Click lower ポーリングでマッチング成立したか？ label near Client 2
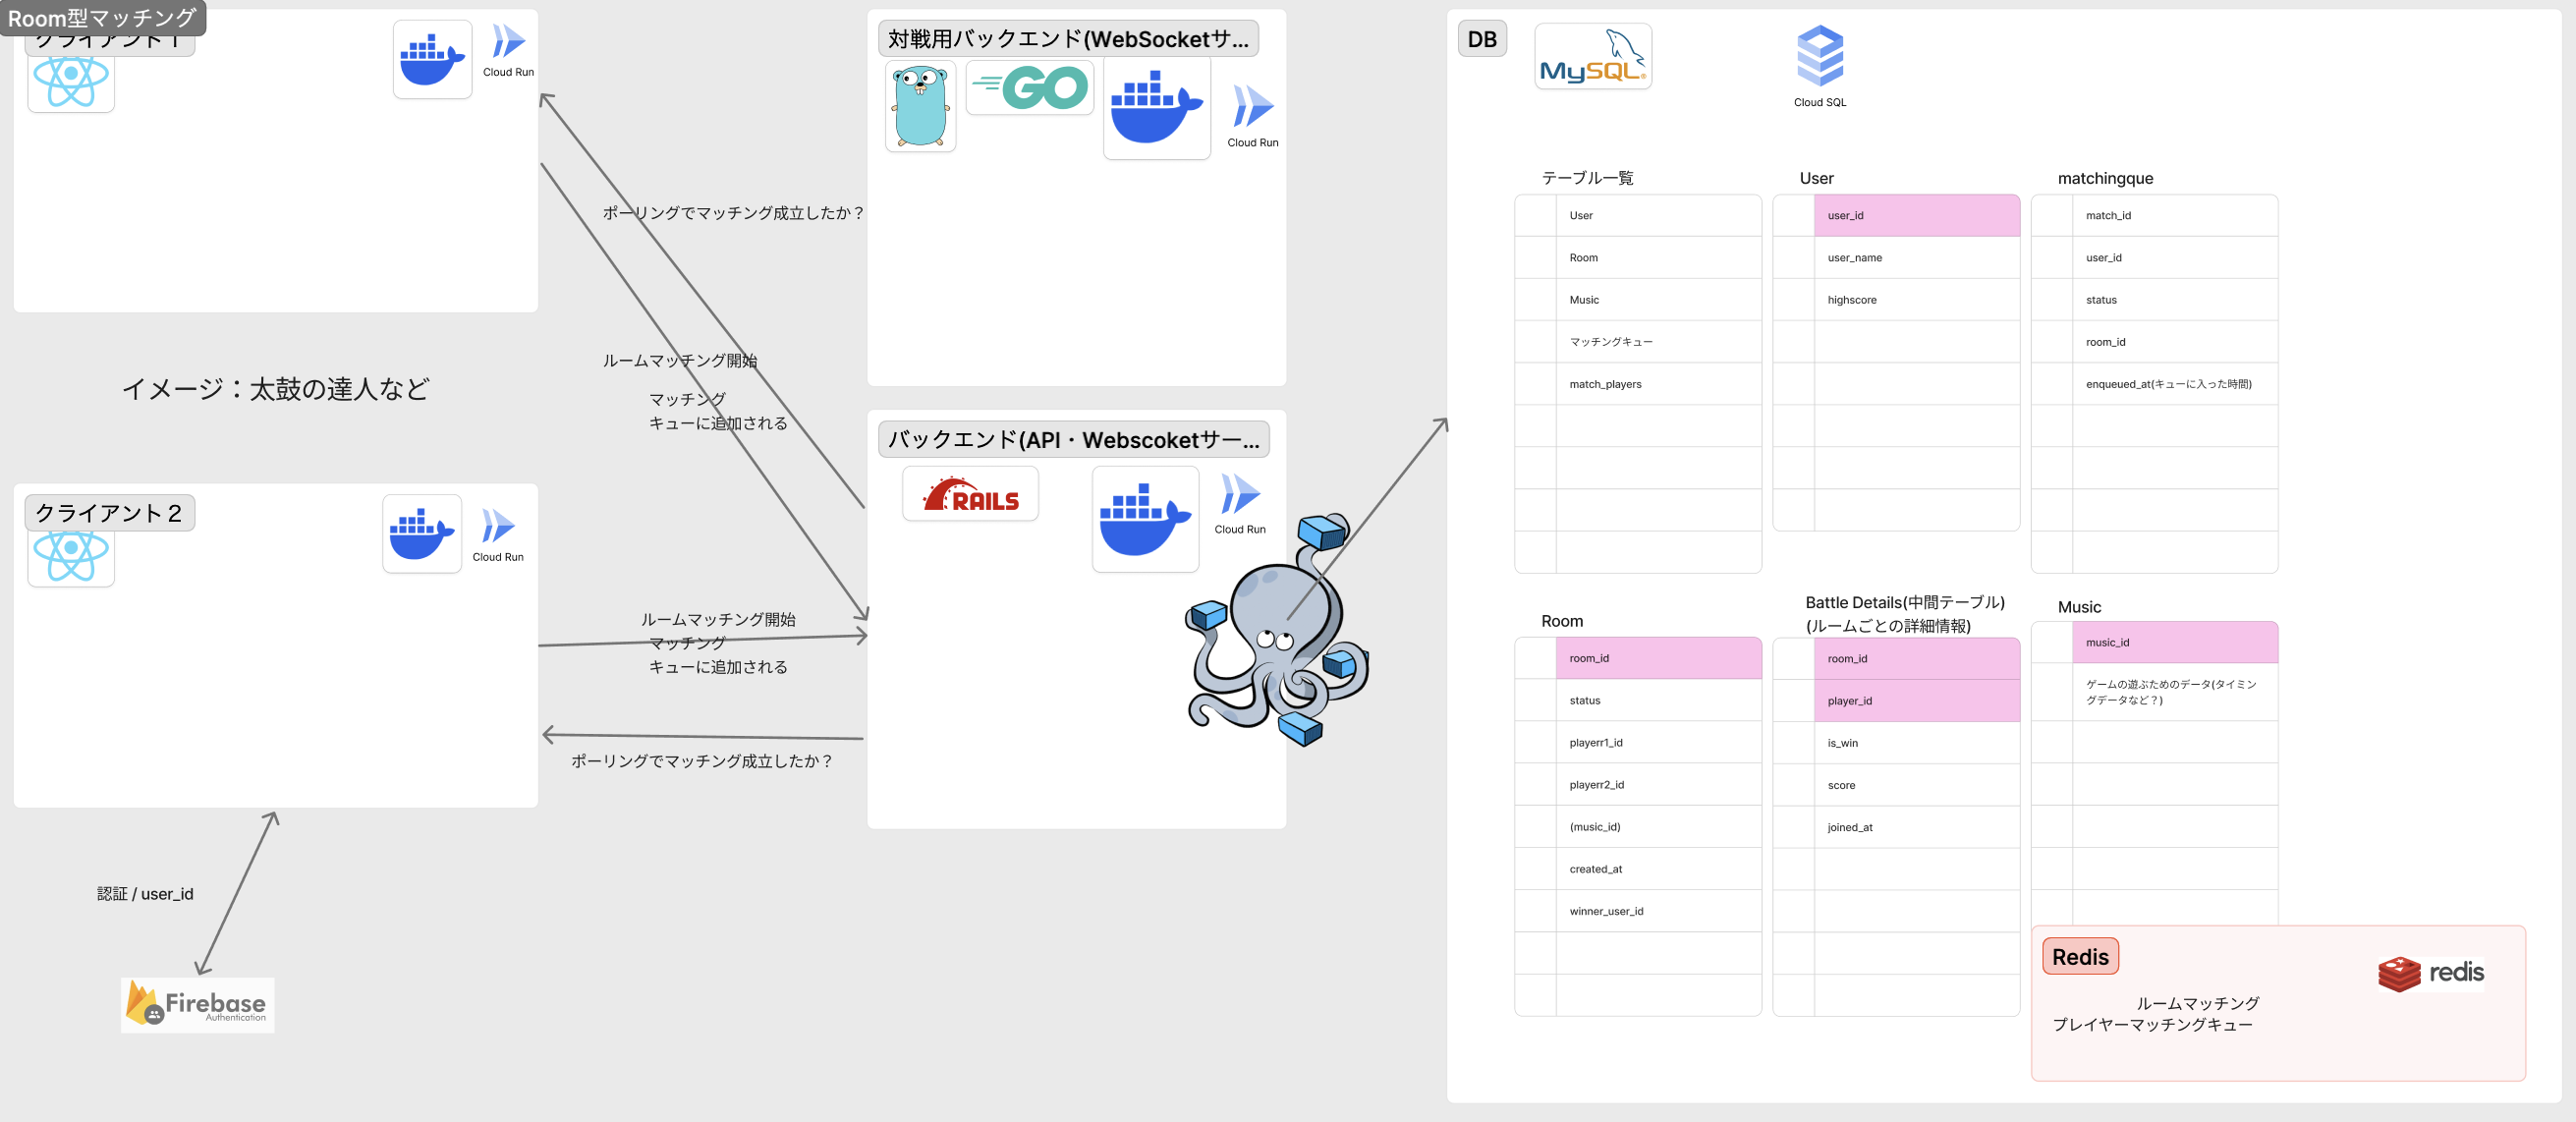 click(703, 761)
